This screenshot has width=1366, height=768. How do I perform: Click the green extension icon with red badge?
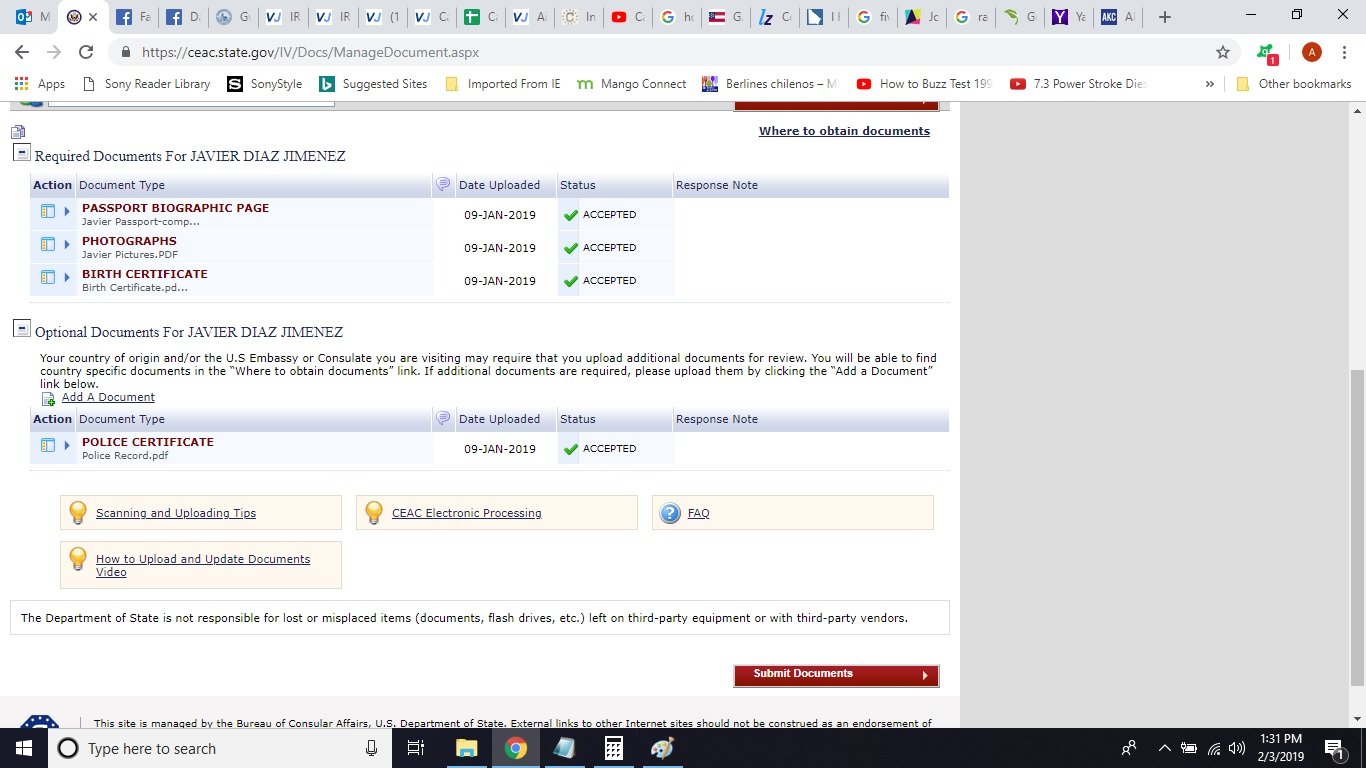pyautogui.click(x=1267, y=53)
